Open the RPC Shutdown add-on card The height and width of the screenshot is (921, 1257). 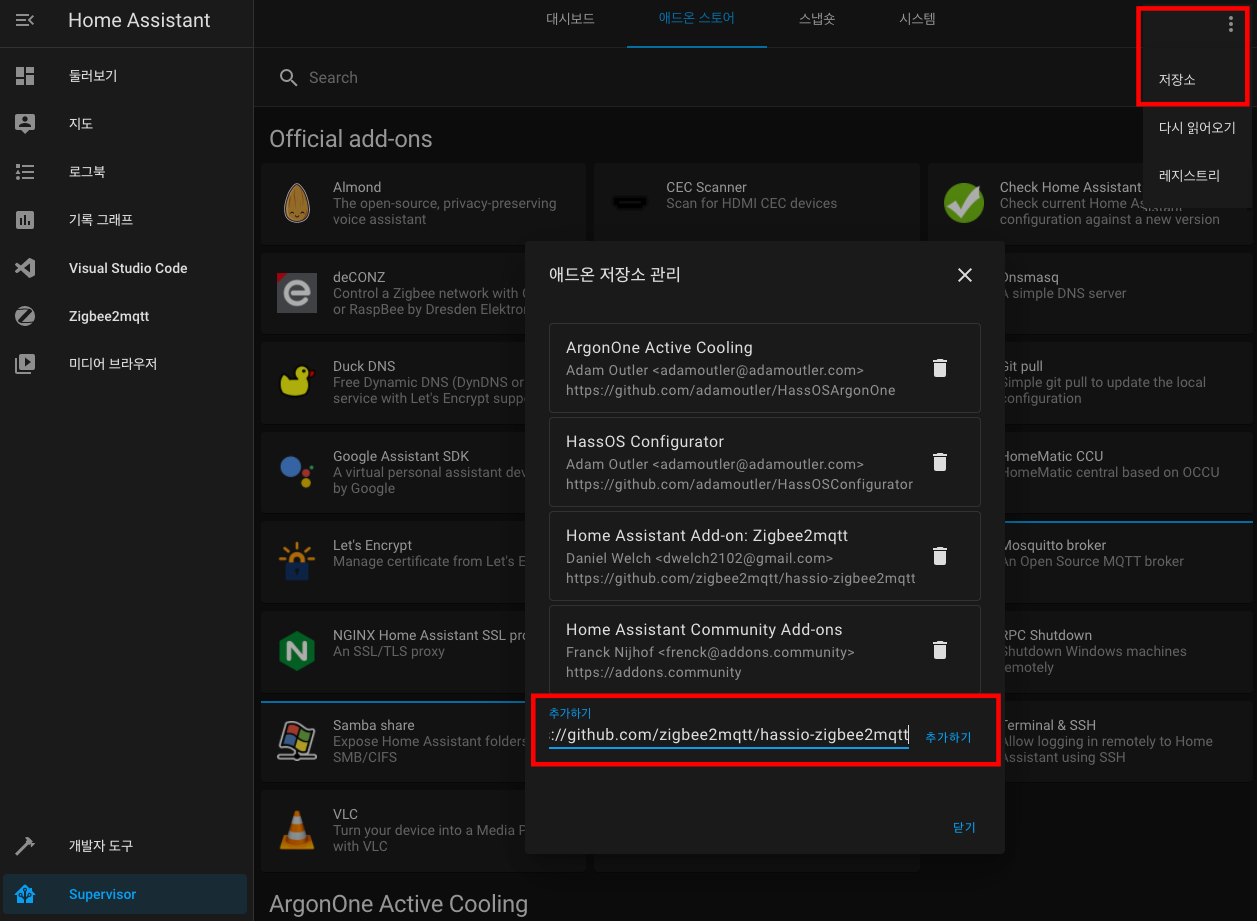tap(1128, 651)
